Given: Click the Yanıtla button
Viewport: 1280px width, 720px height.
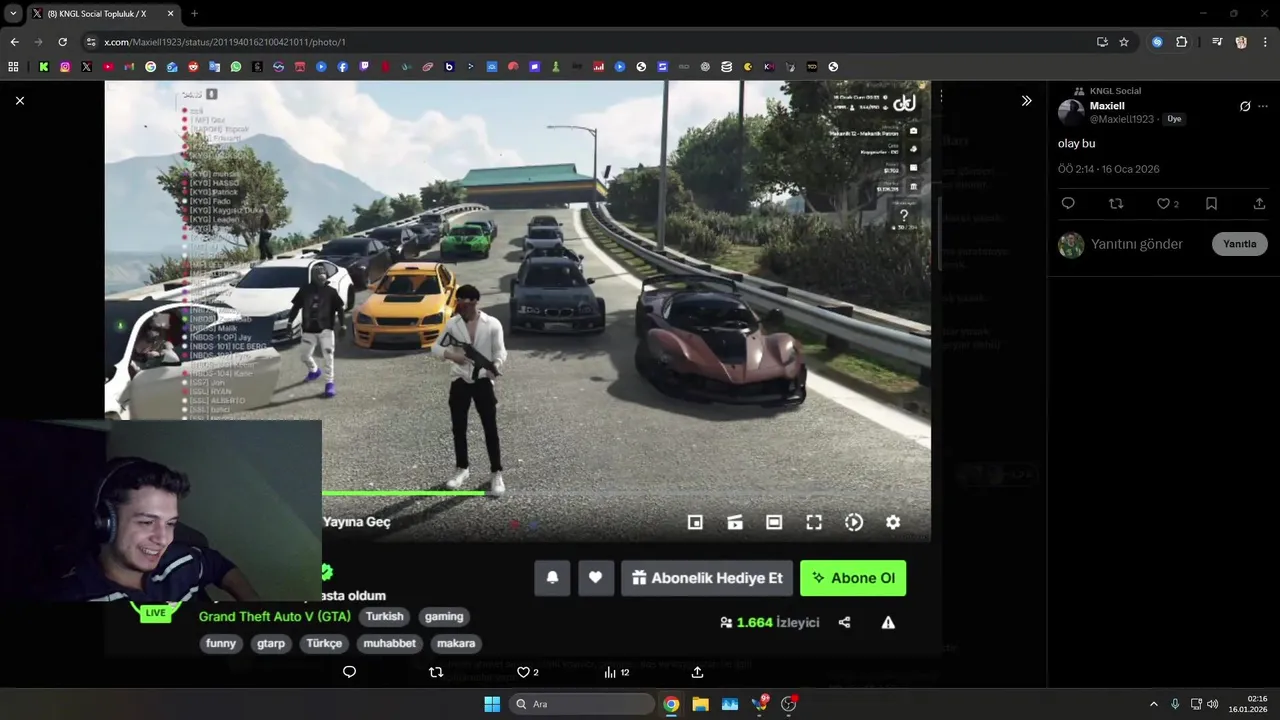Looking at the screenshot, I should pyautogui.click(x=1240, y=244).
